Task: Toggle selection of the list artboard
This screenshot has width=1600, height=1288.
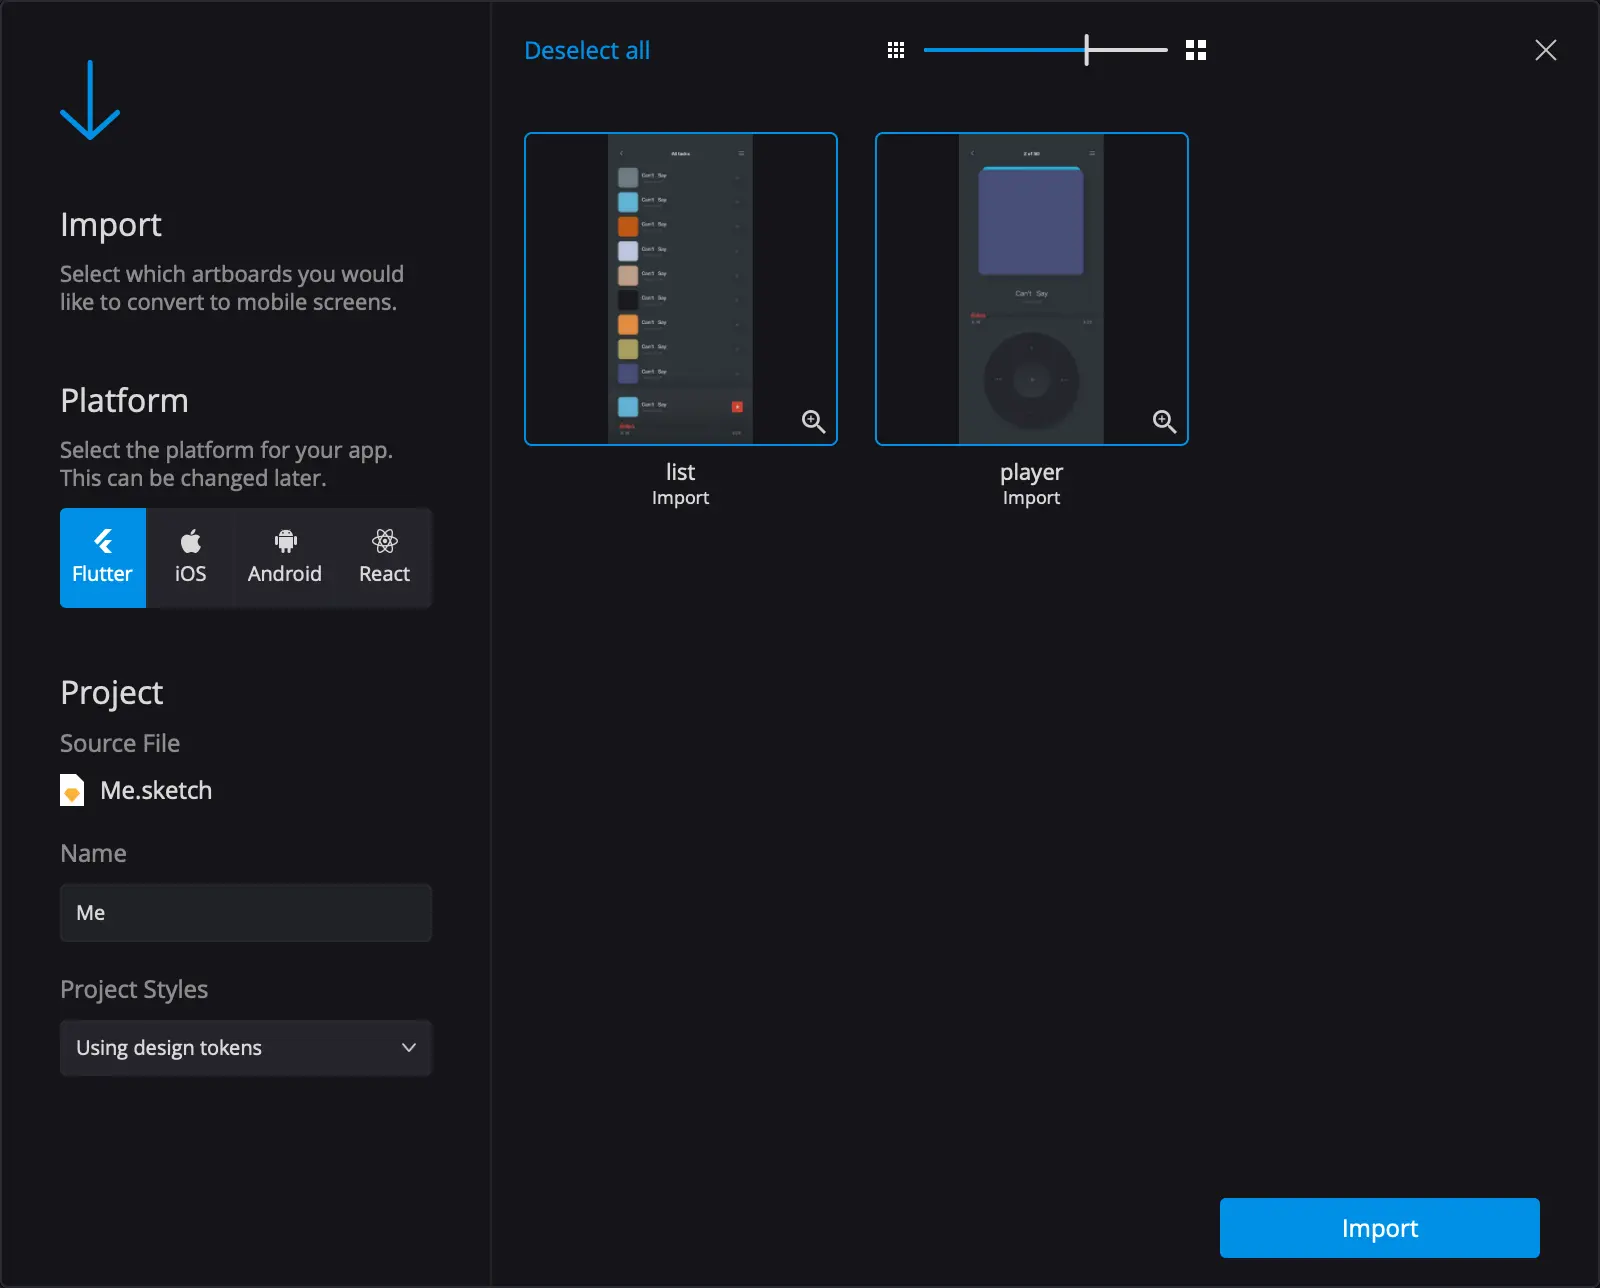Action: point(681,289)
